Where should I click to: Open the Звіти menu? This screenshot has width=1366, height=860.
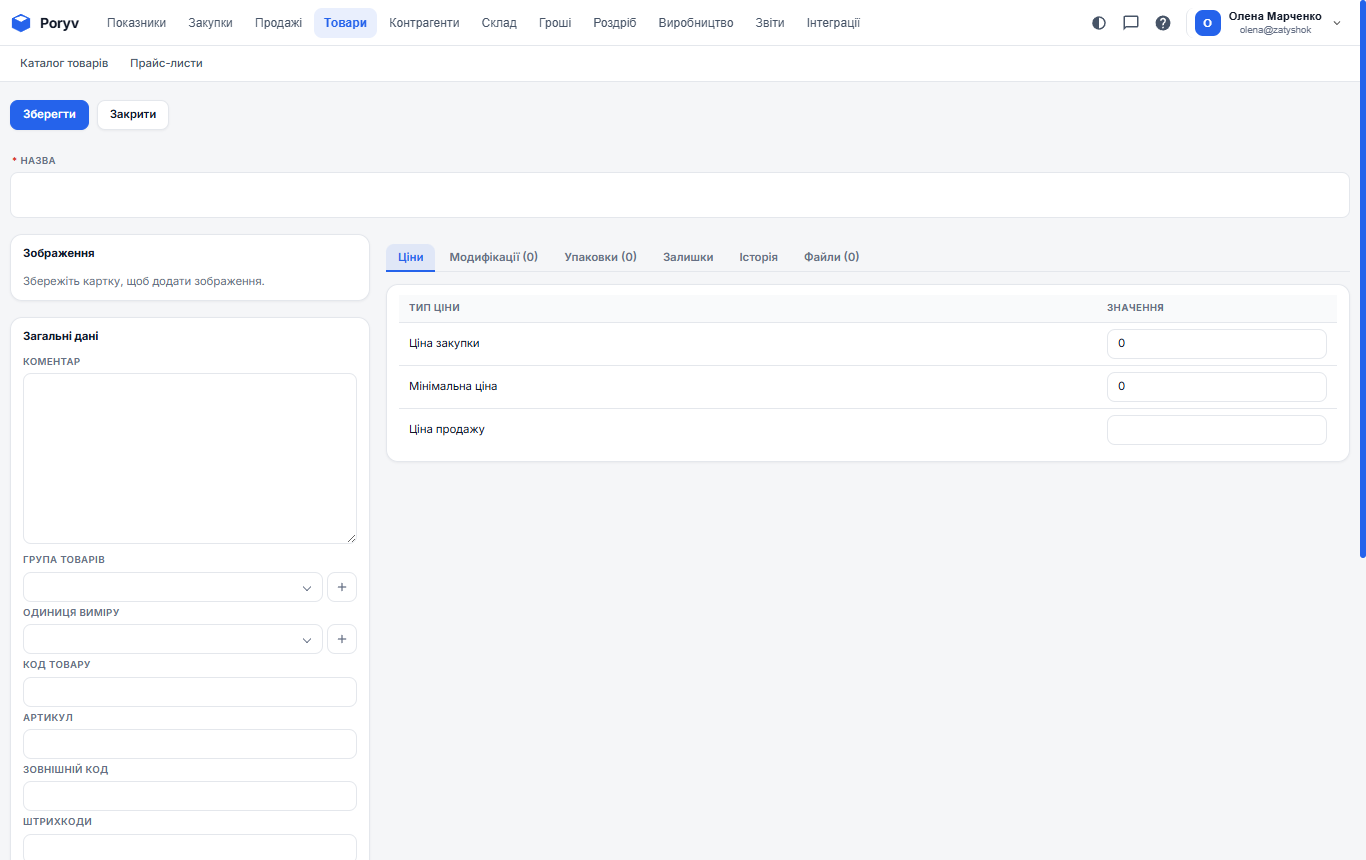(x=770, y=23)
